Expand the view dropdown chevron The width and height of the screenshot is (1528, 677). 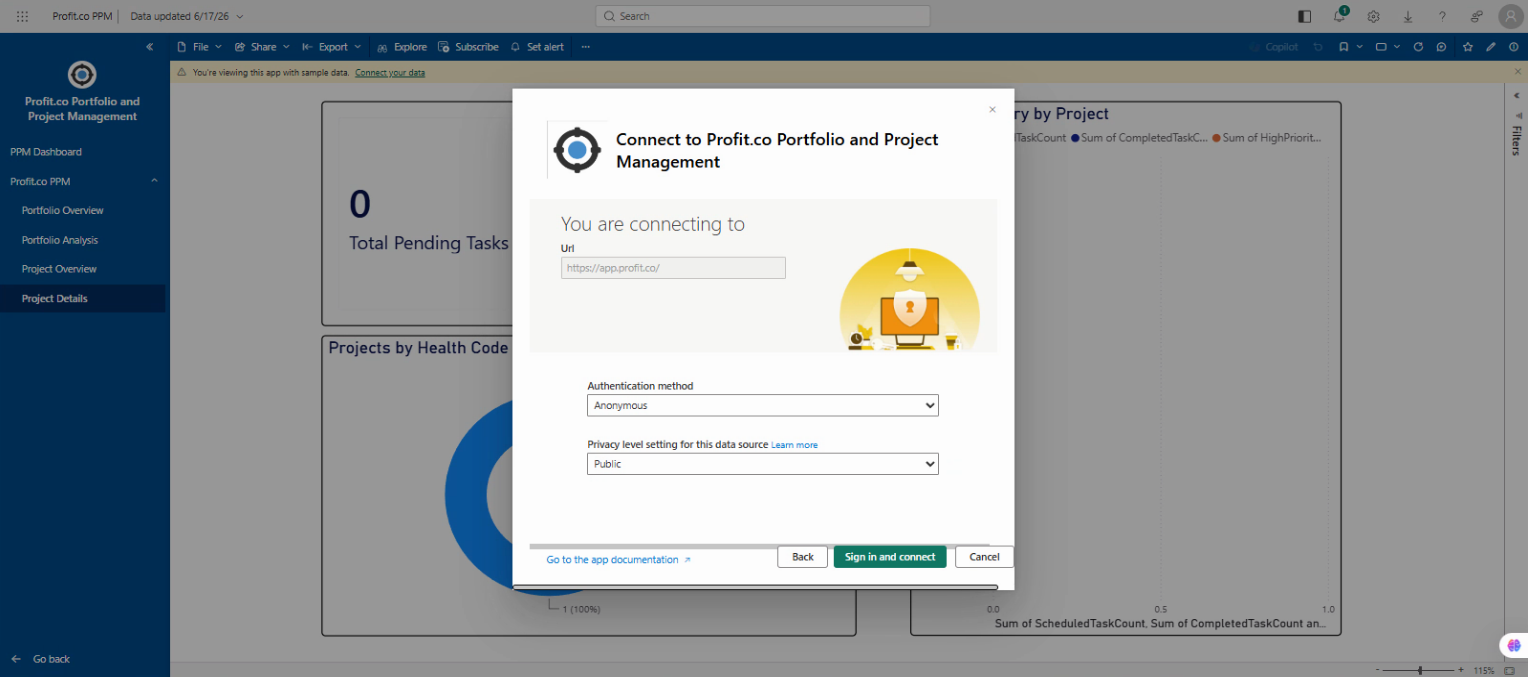(x=1397, y=47)
